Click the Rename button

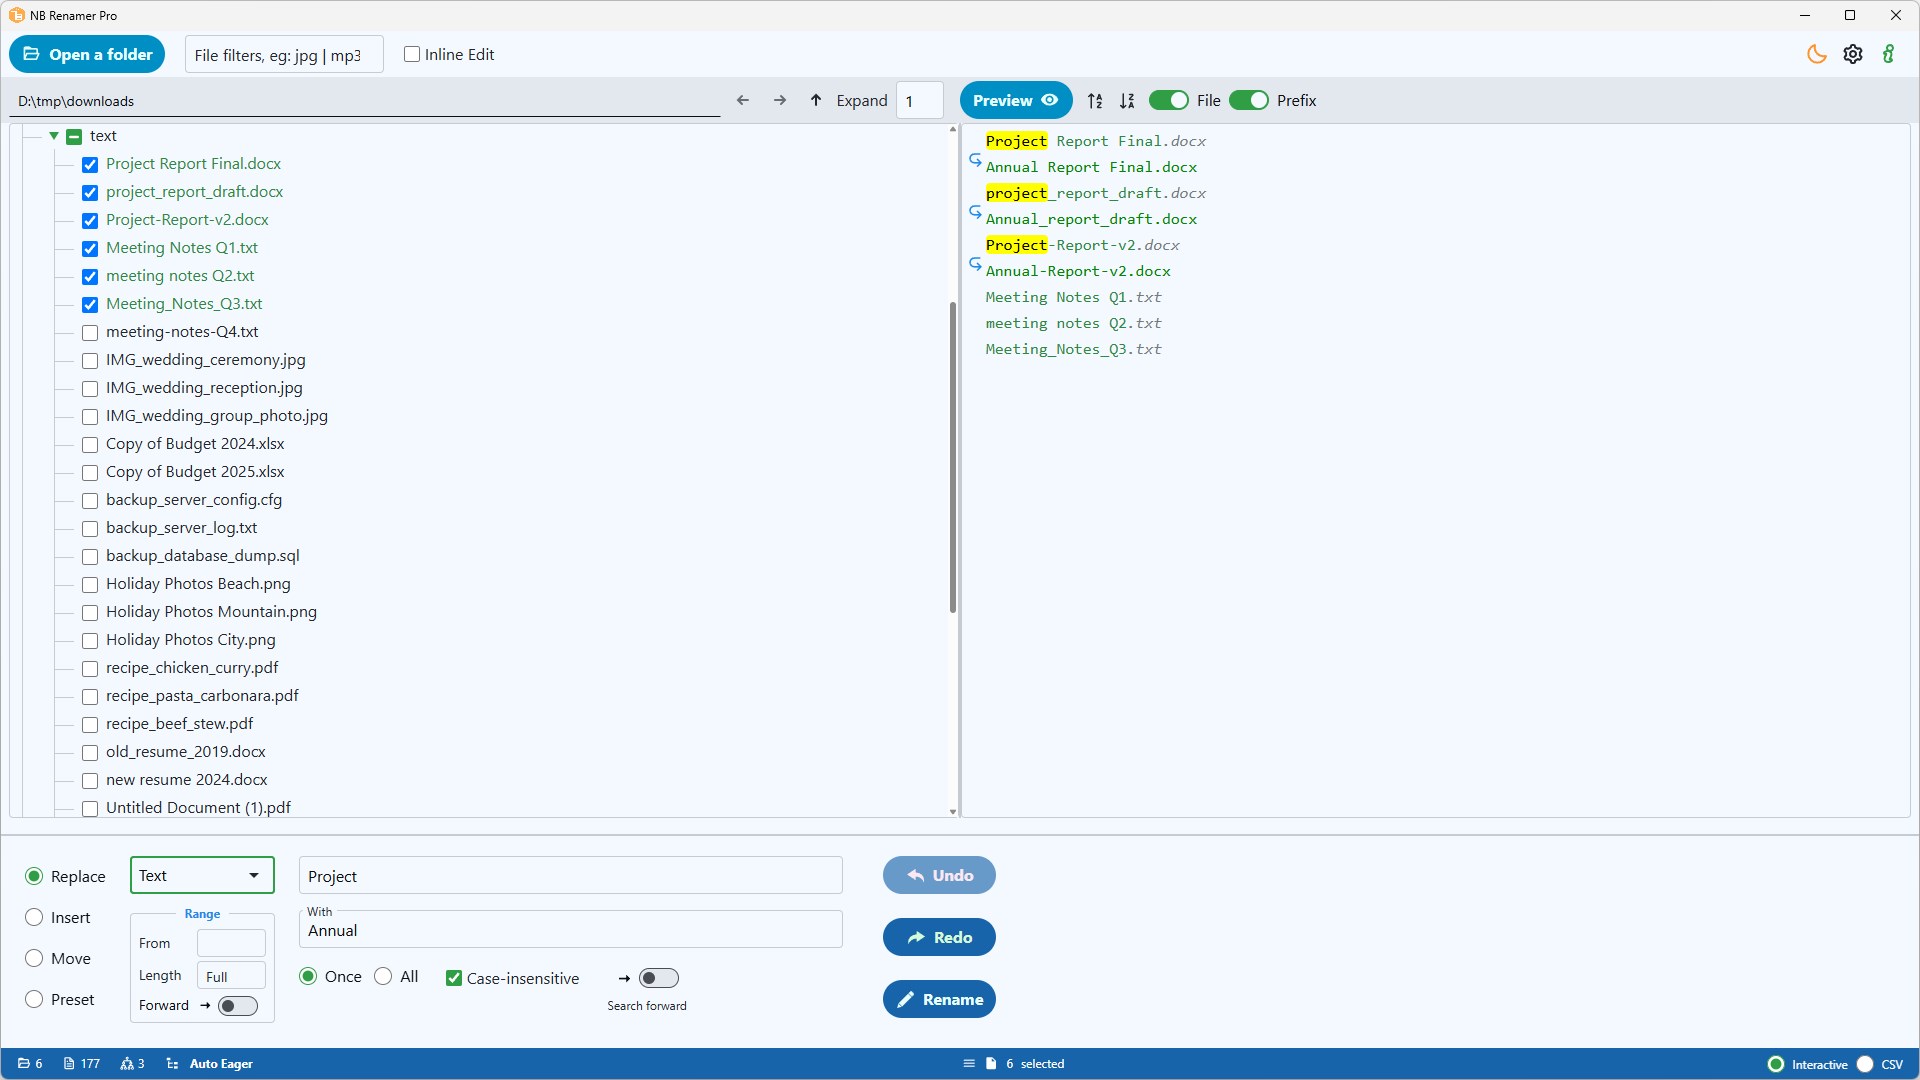pos(939,1000)
